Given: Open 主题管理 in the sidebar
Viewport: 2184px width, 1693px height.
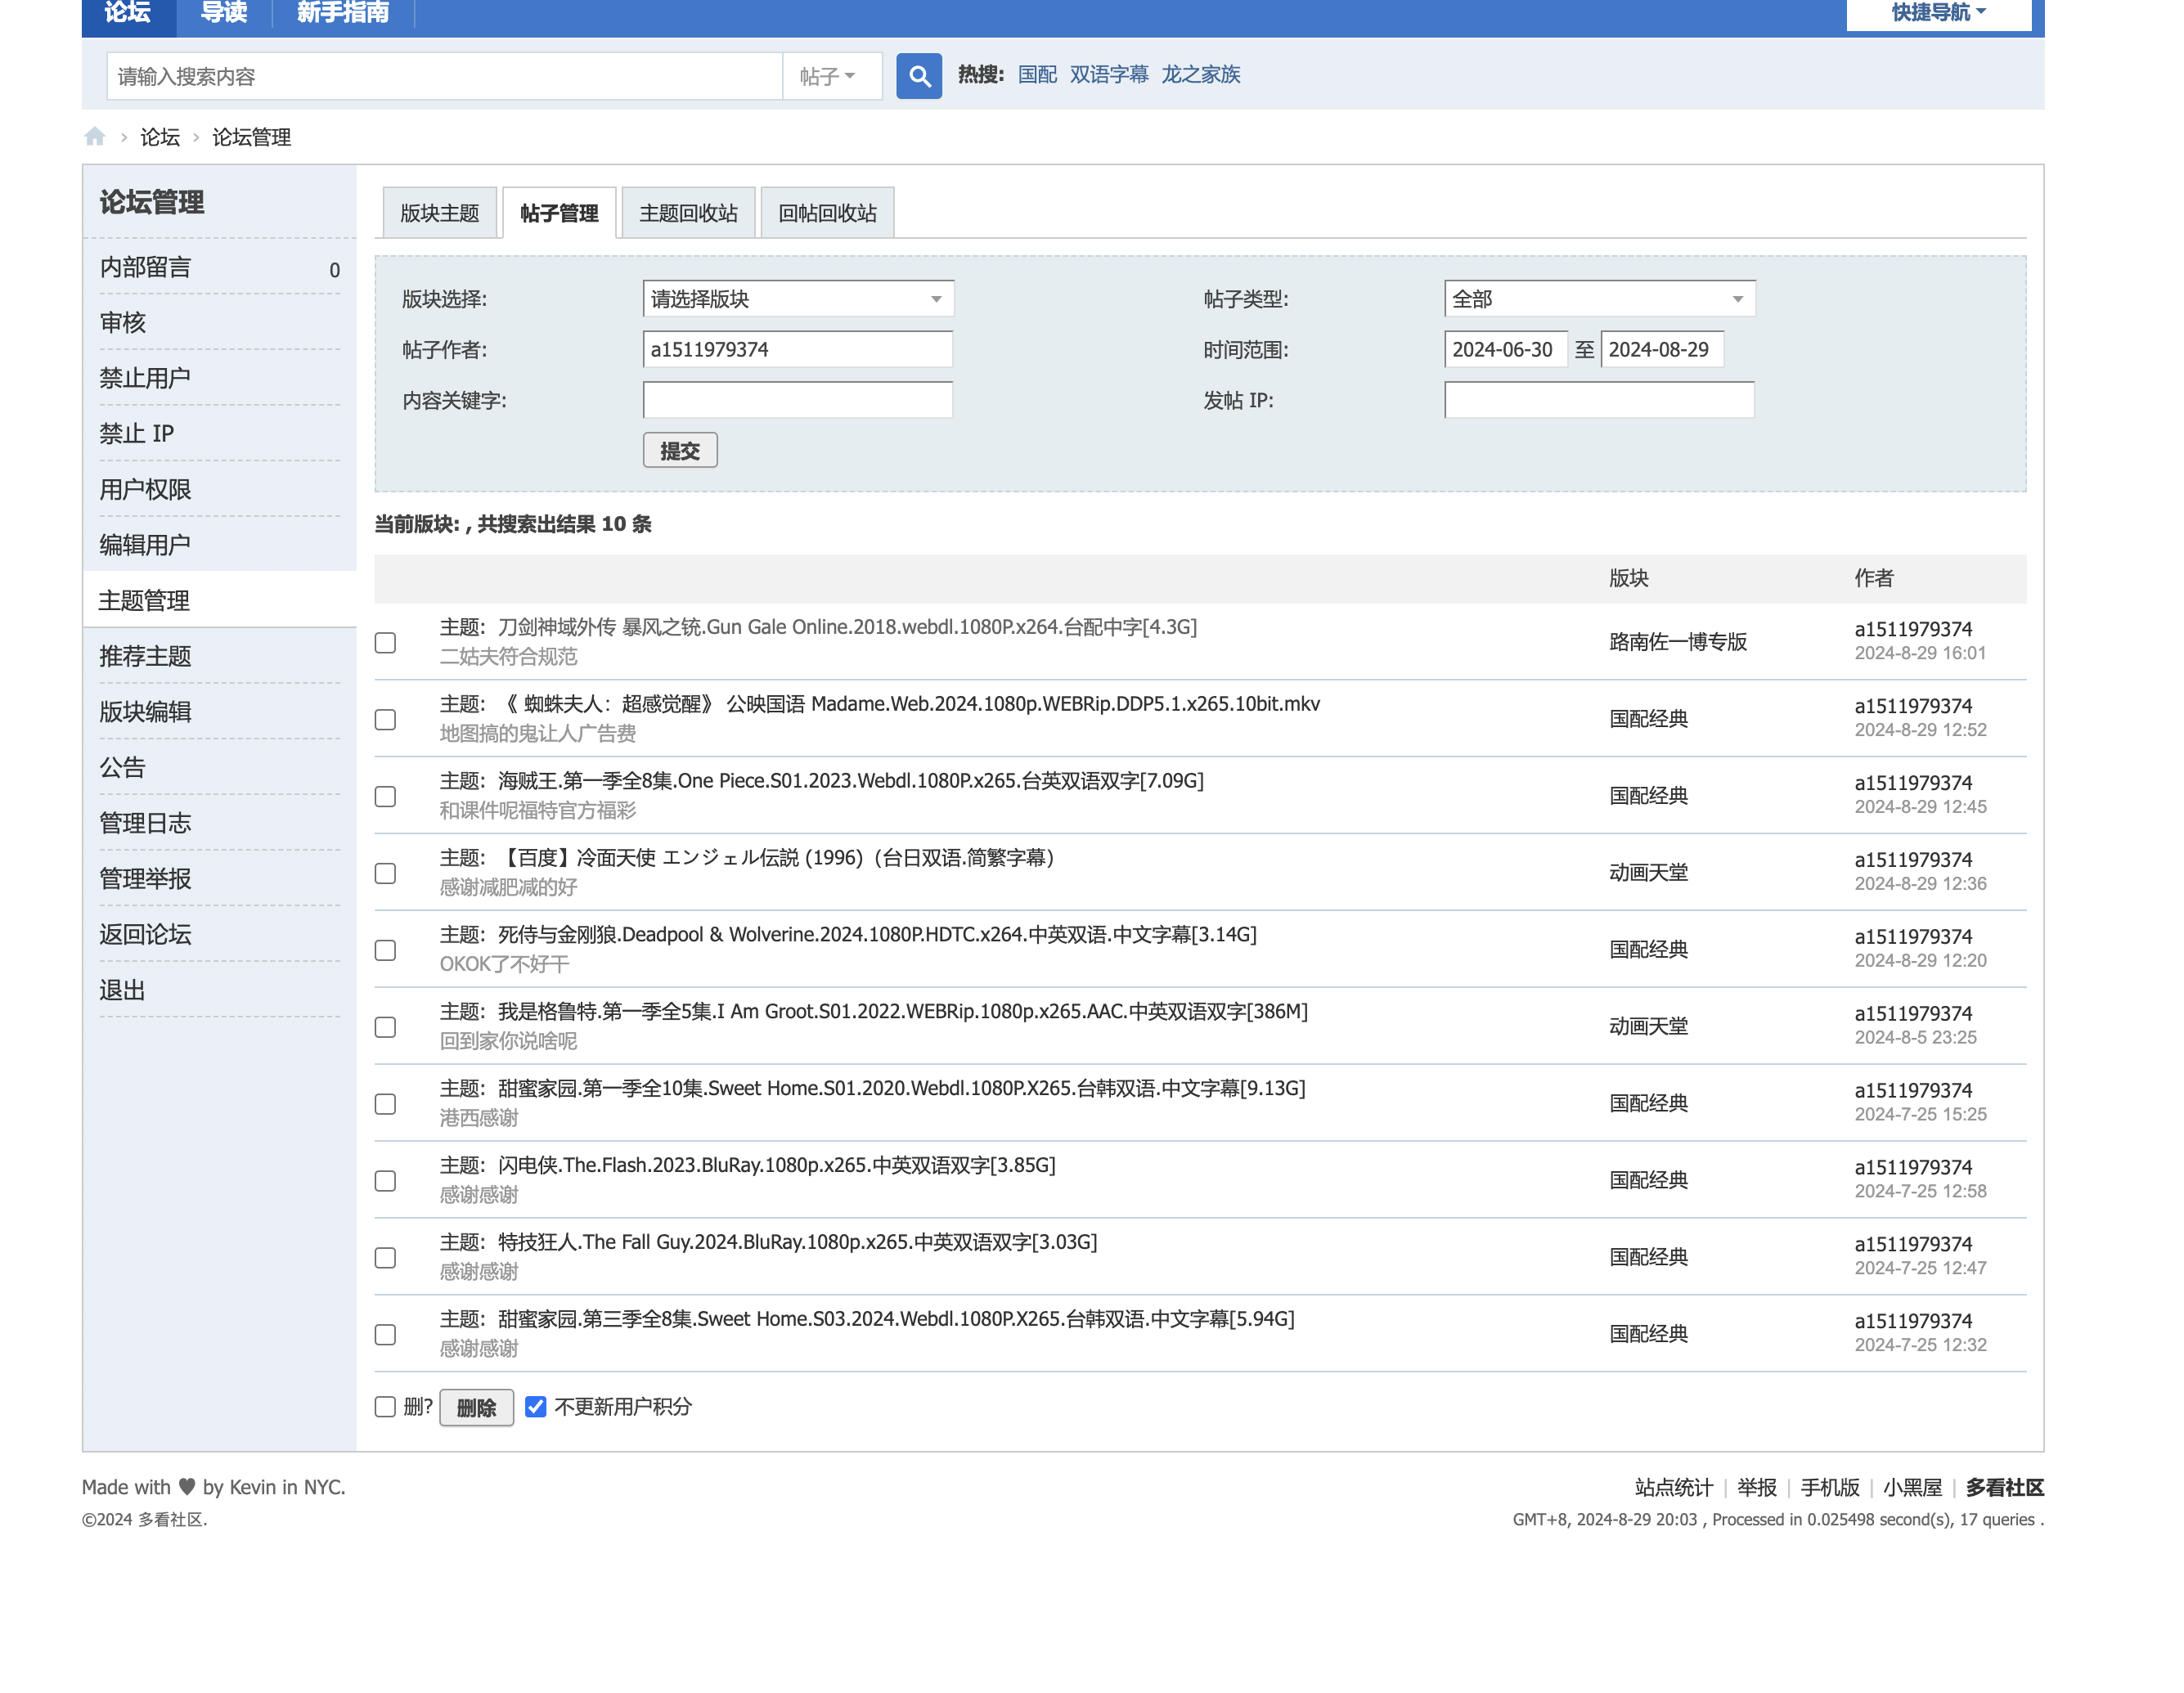Looking at the screenshot, I should tap(145, 601).
